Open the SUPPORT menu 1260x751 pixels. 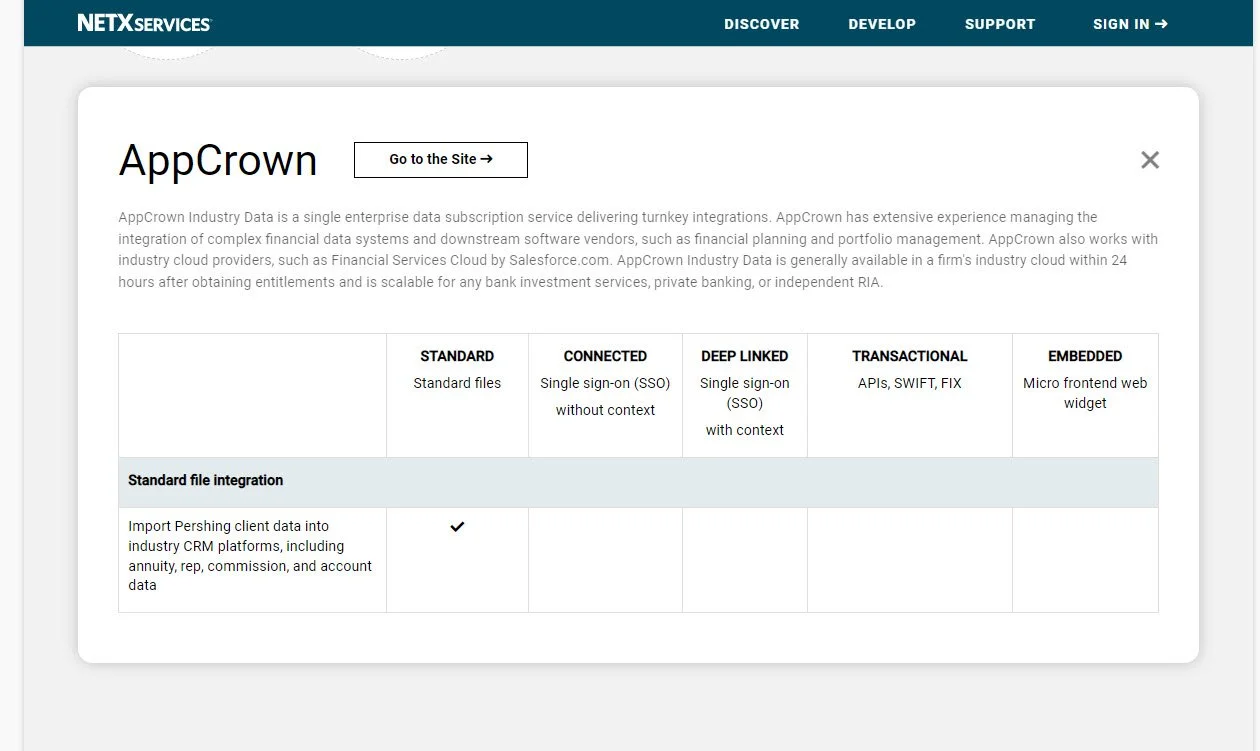pyautogui.click(x=999, y=24)
